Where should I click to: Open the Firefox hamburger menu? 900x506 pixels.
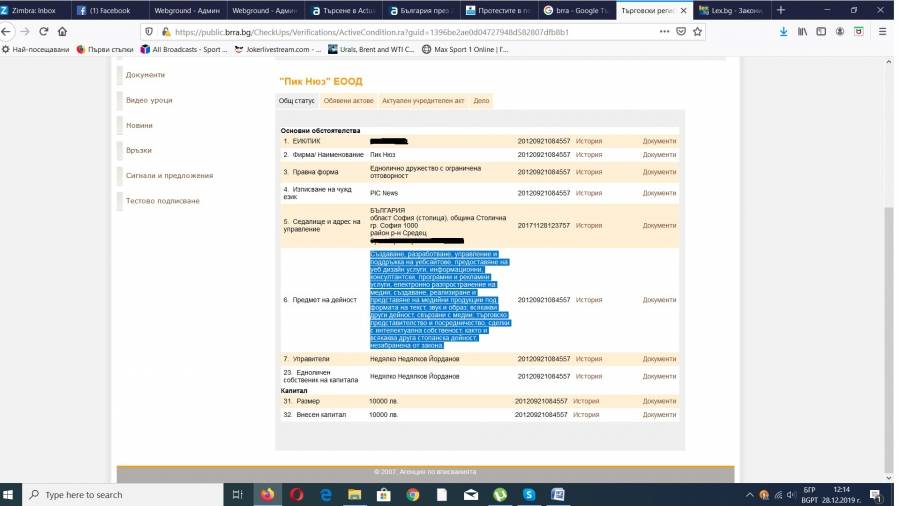tap(882, 31)
